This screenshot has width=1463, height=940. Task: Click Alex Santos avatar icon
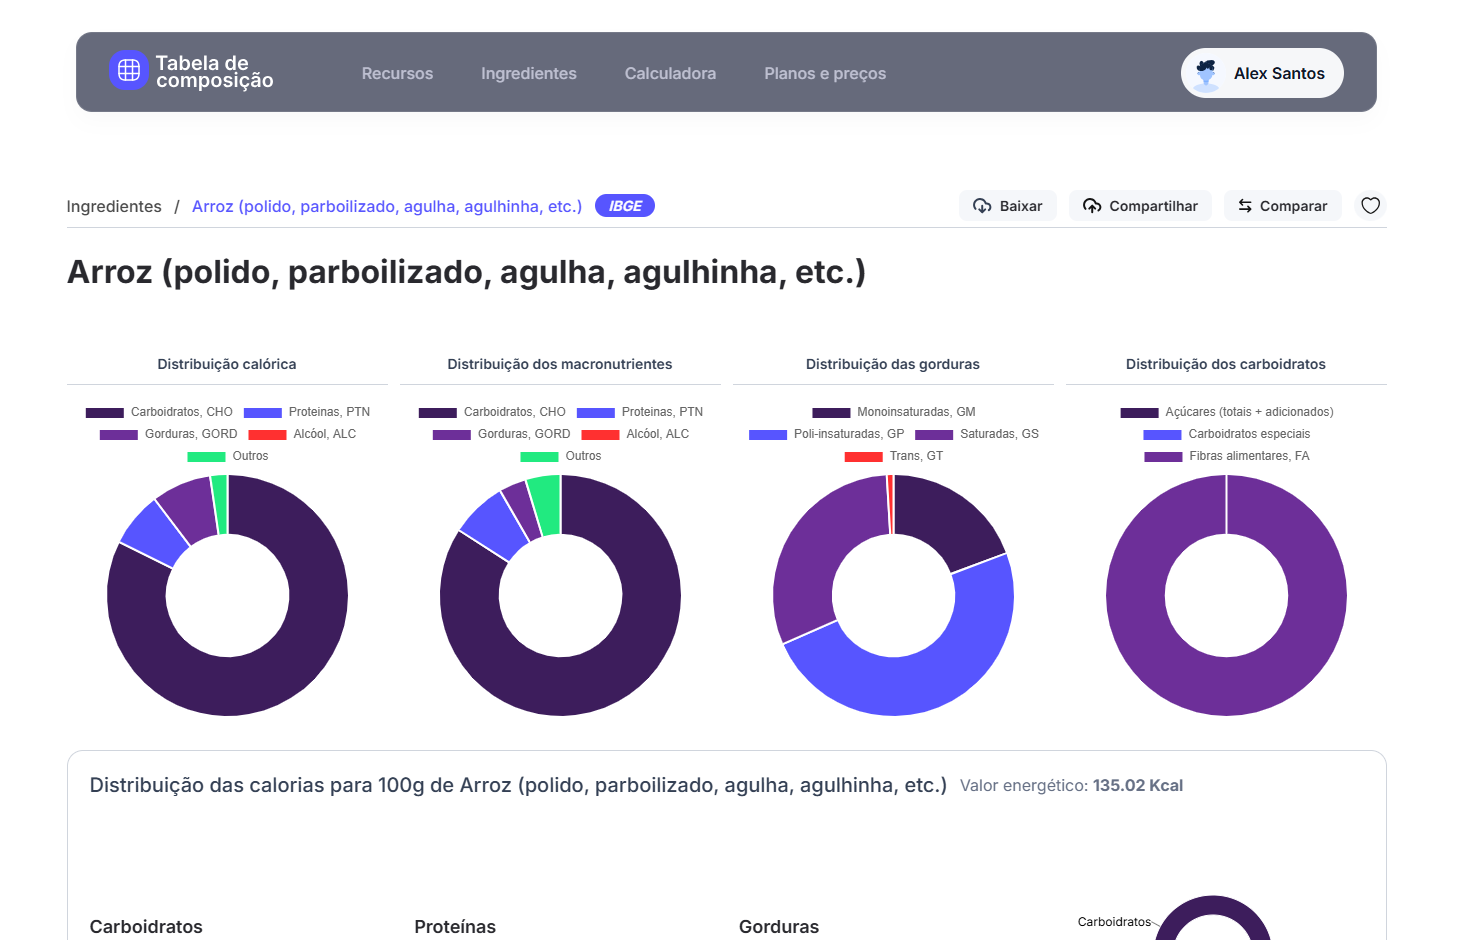coord(1207,73)
